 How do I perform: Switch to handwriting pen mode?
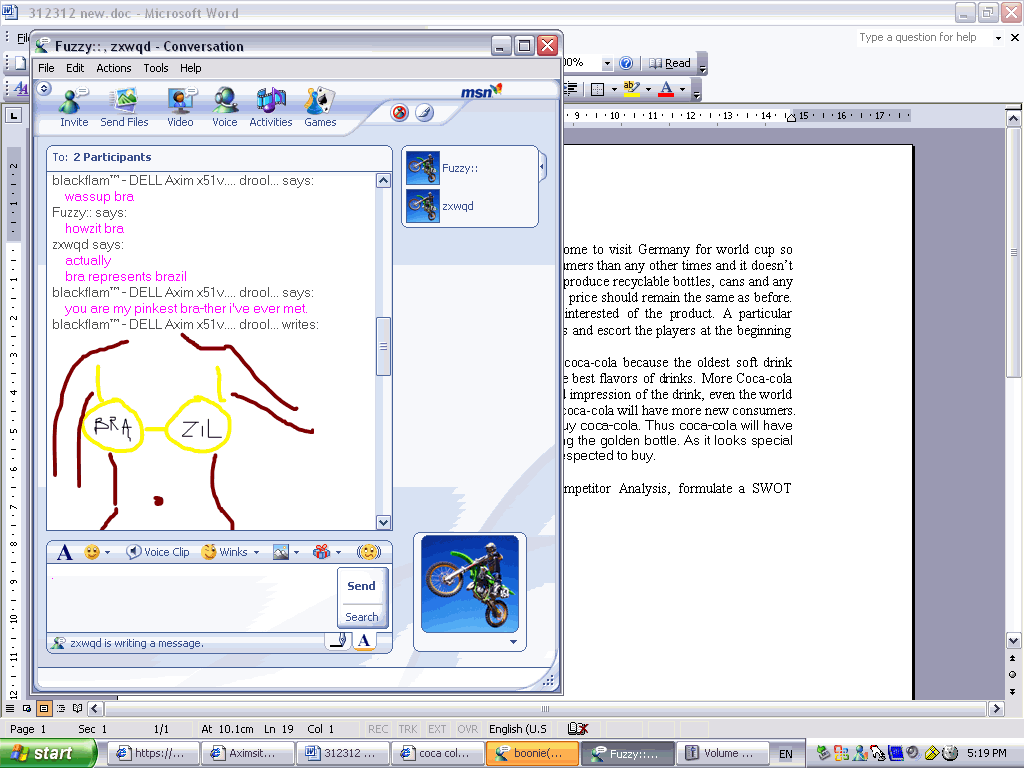(x=338, y=641)
